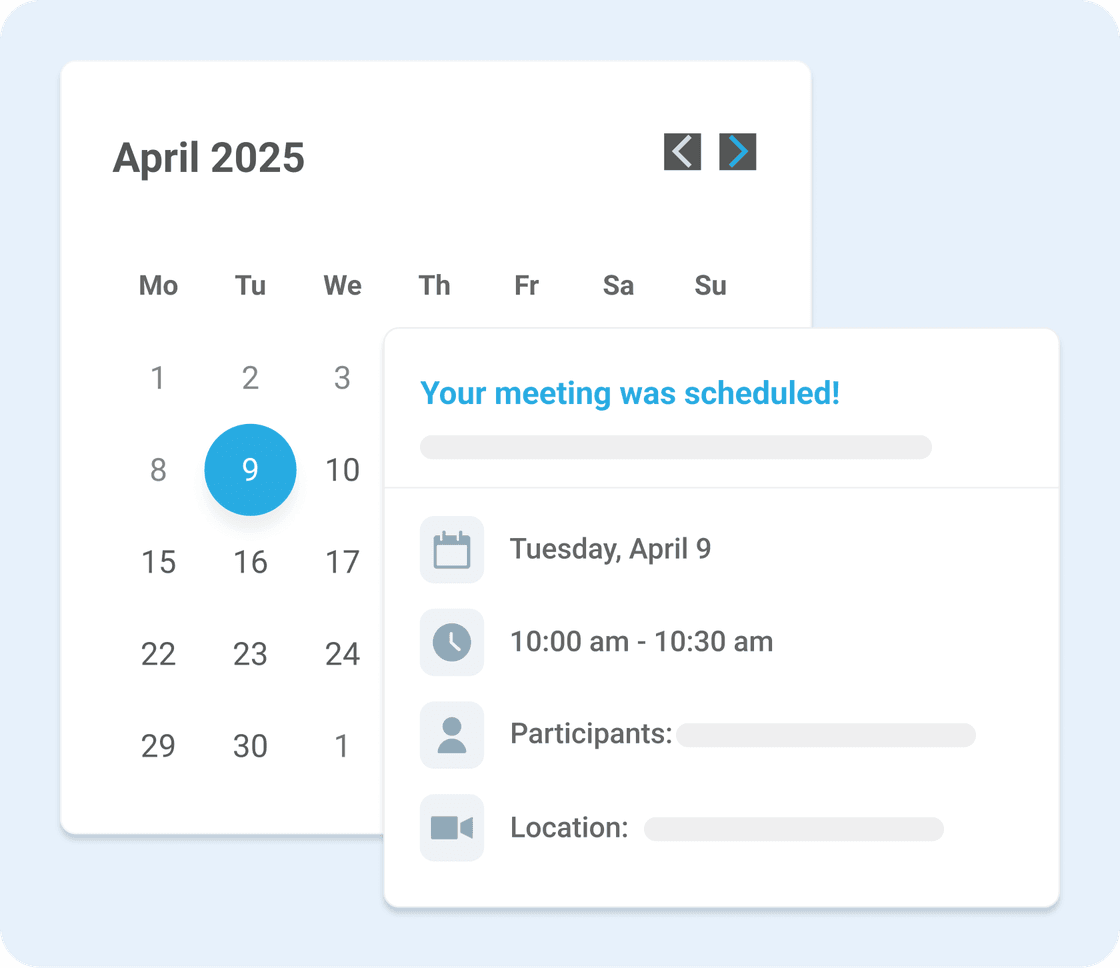Go to the next month arrow
The width and height of the screenshot is (1120, 968).
[737, 152]
